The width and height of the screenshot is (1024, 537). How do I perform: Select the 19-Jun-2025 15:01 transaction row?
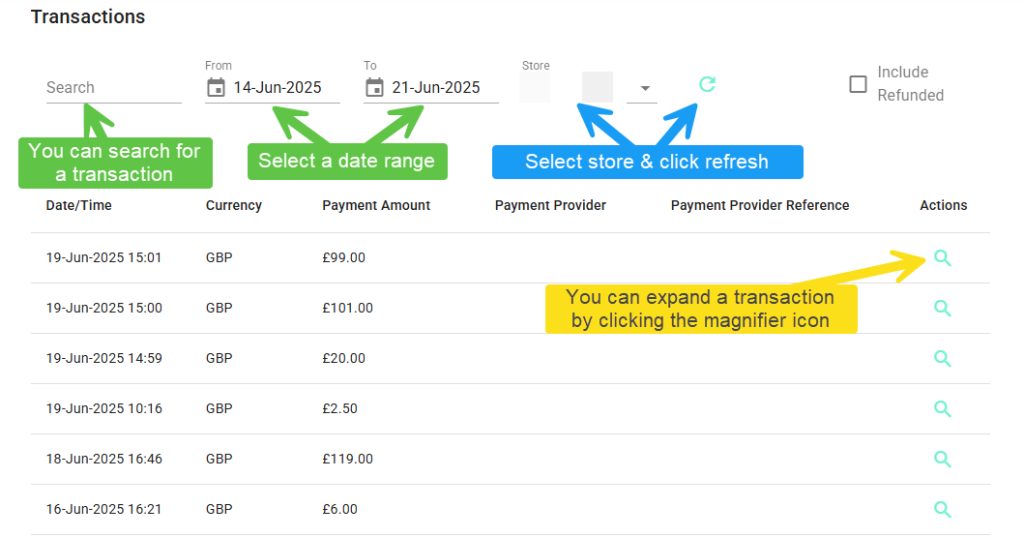coord(510,258)
